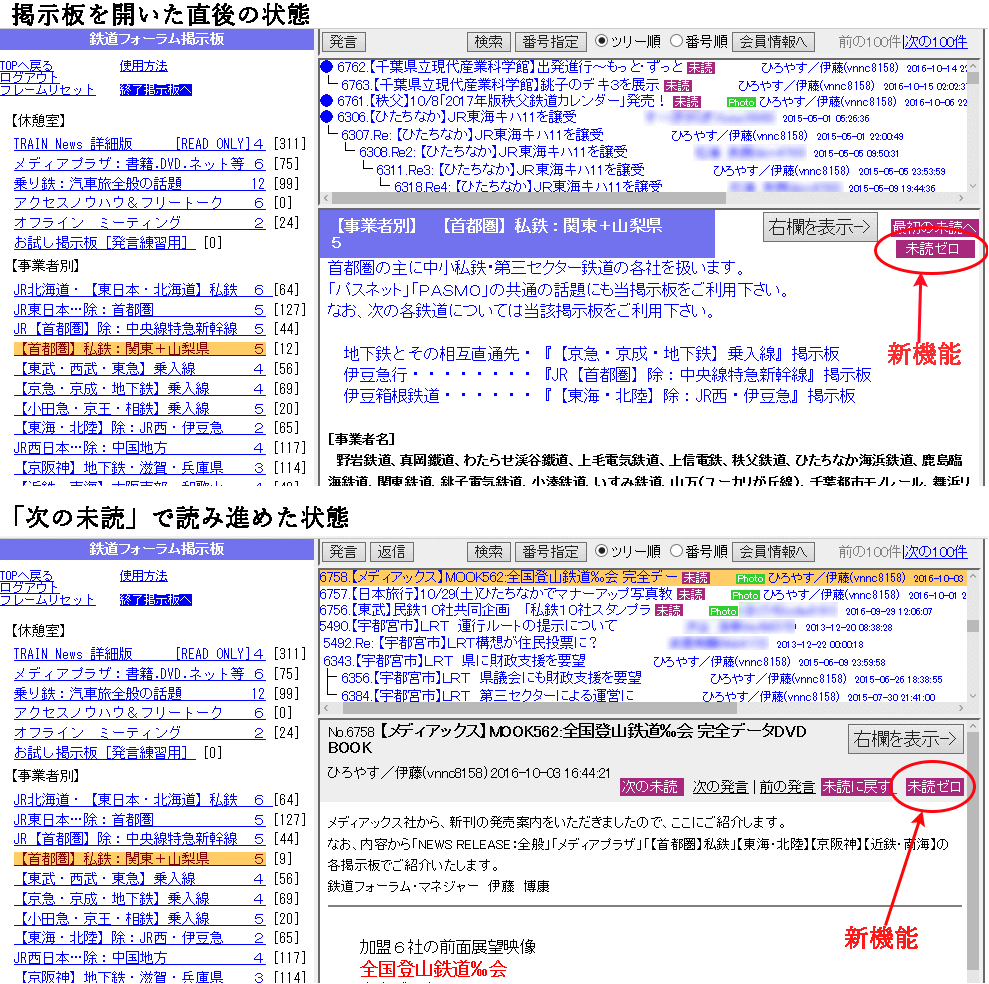Click 番号指定 button in the 掲示板を開いた直後 screenshot
Viewport: 989px width, 984px height.
(x=551, y=42)
